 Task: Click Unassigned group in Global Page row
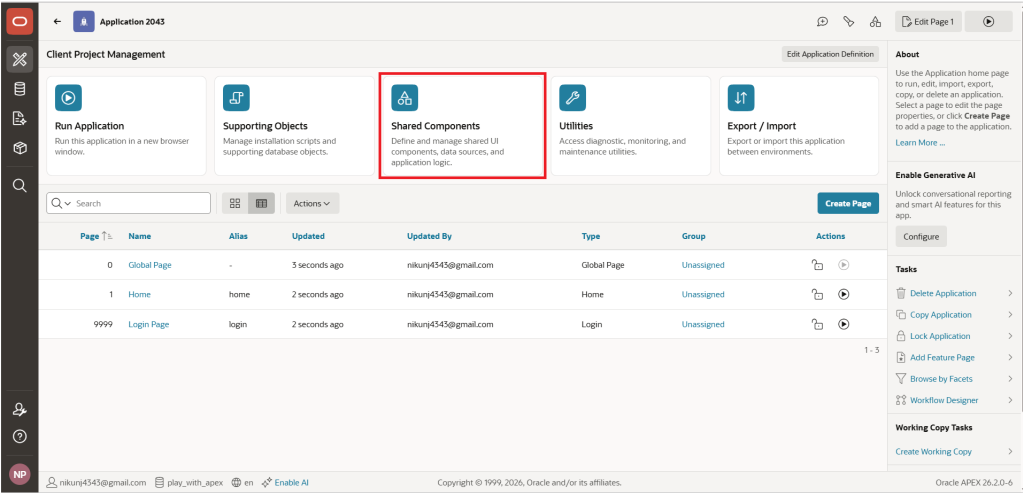pyautogui.click(x=703, y=265)
